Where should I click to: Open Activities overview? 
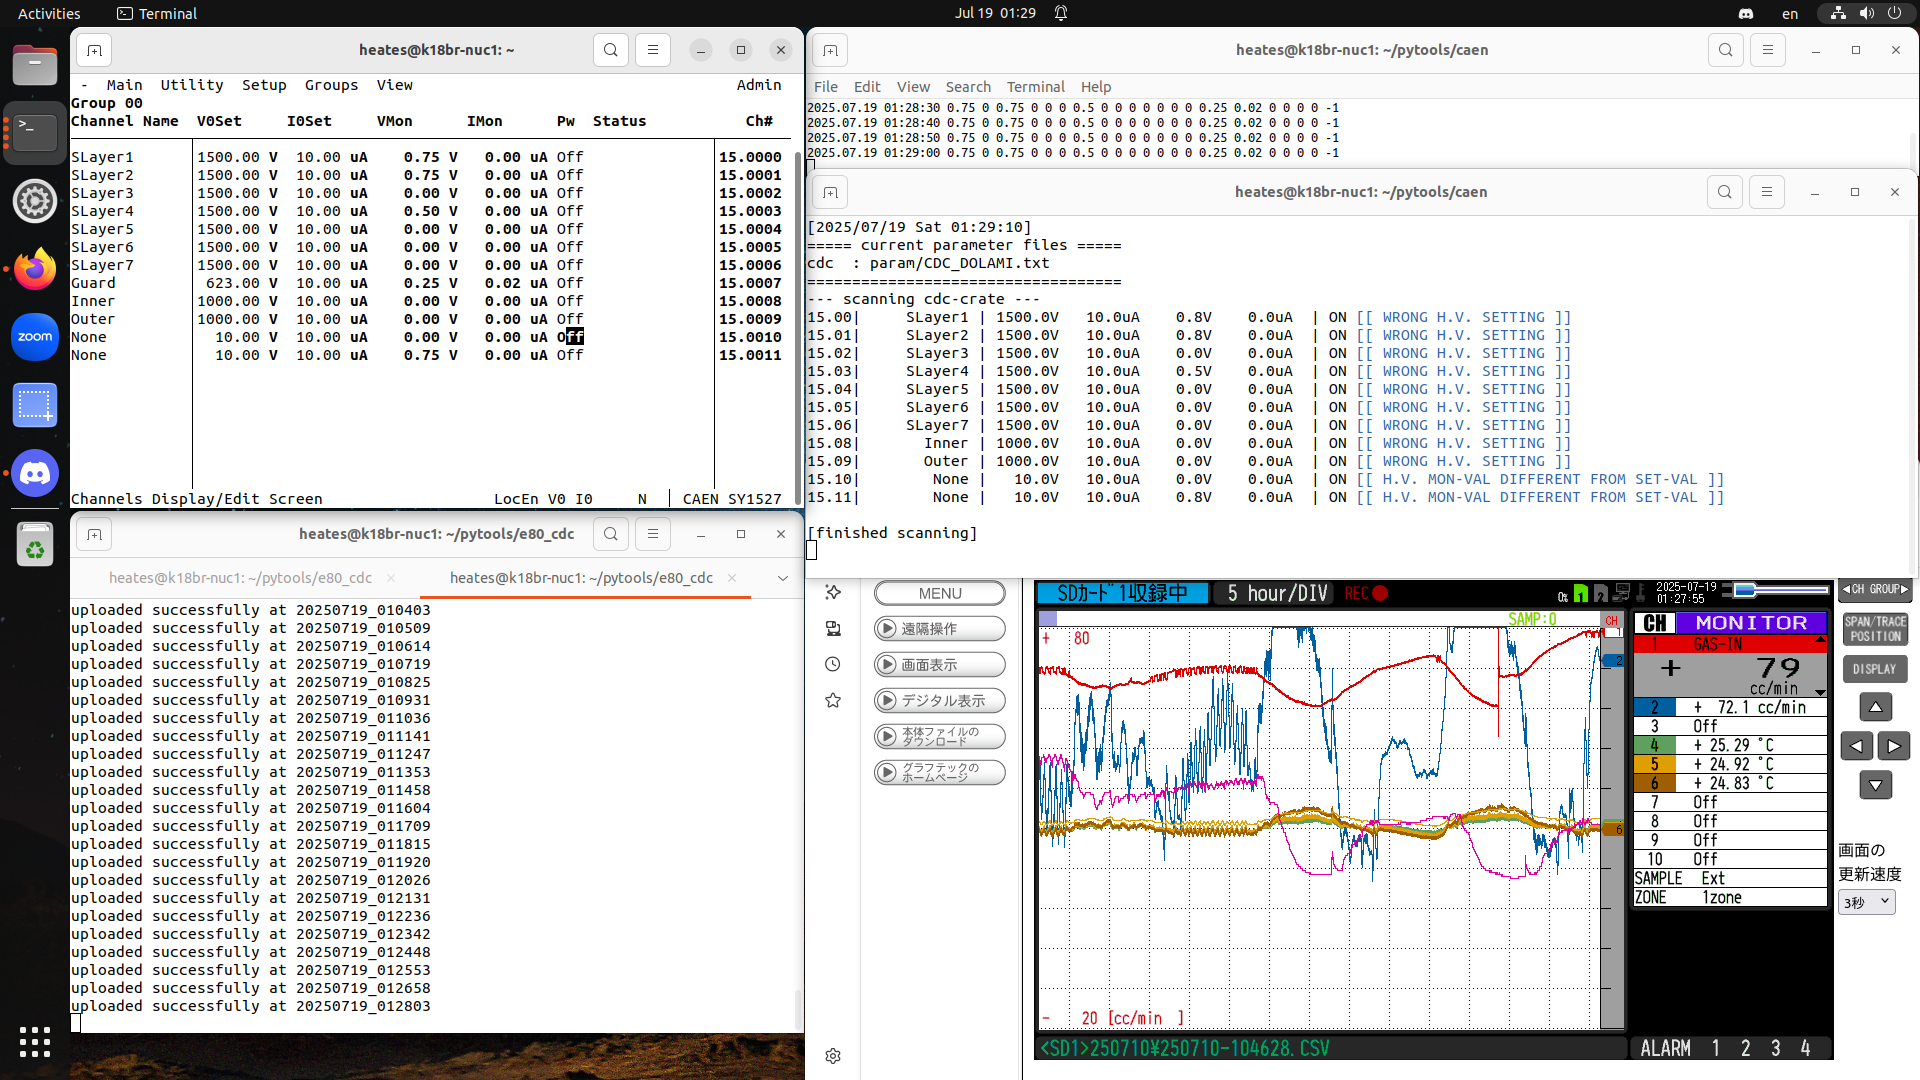[x=49, y=13]
